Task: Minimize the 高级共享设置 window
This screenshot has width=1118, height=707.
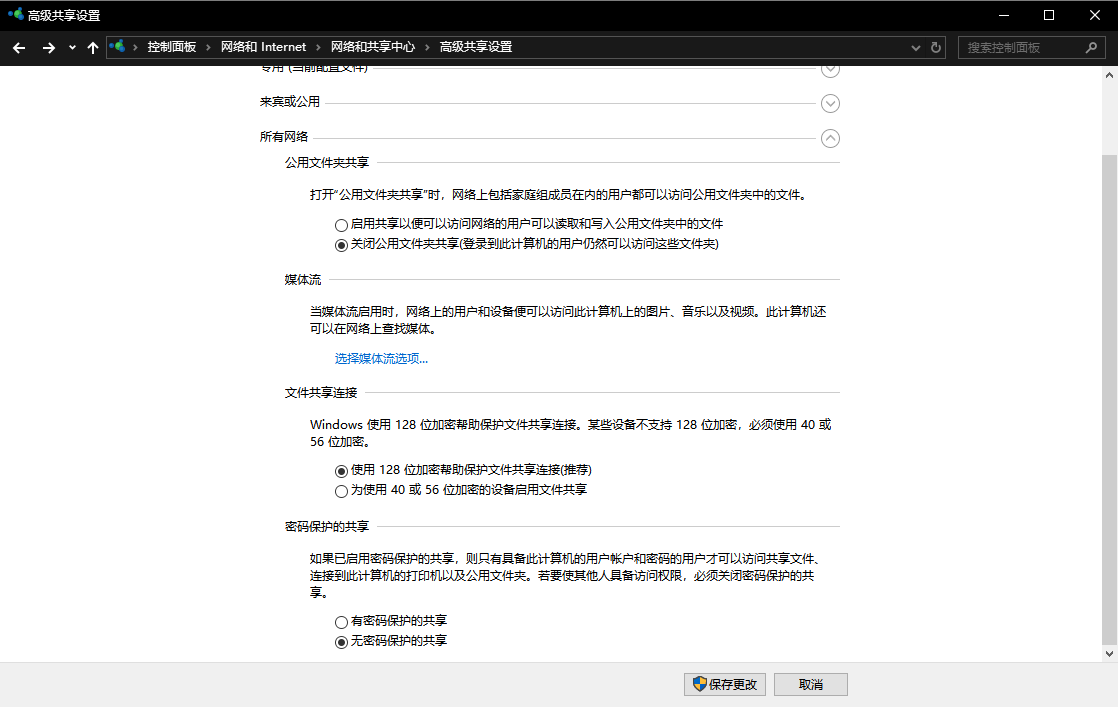Action: pyautogui.click(x=1004, y=15)
